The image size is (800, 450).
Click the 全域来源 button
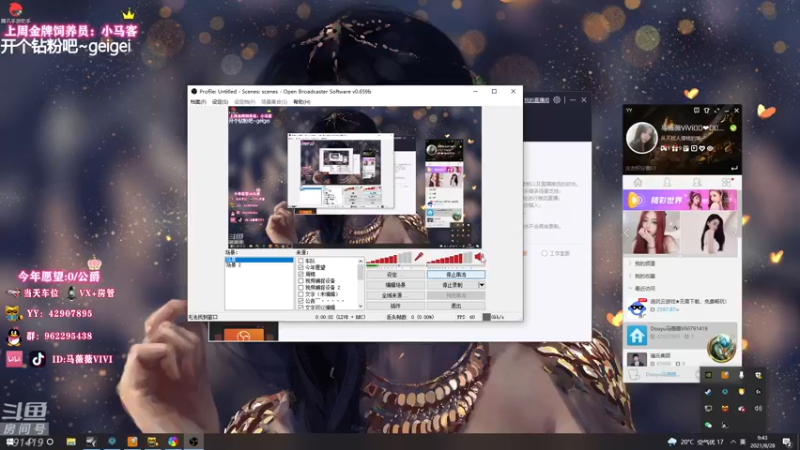click(395, 295)
